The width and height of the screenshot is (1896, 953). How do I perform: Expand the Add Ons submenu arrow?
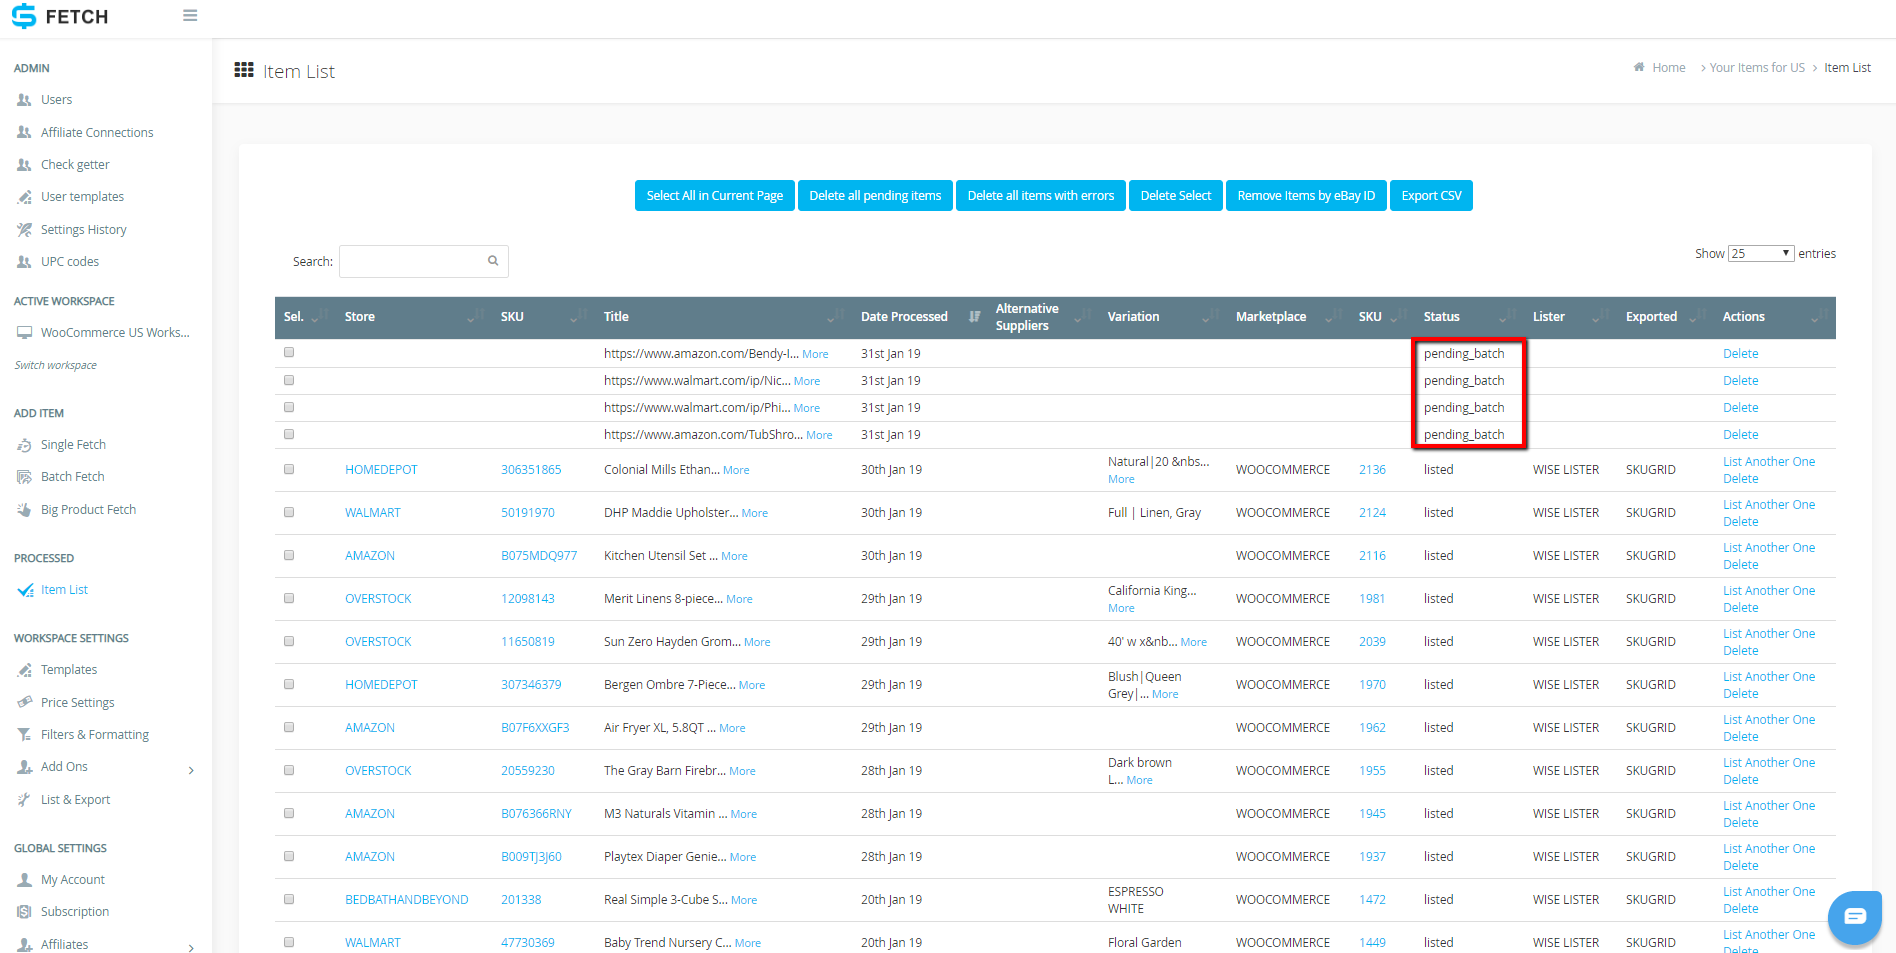pyautogui.click(x=191, y=770)
